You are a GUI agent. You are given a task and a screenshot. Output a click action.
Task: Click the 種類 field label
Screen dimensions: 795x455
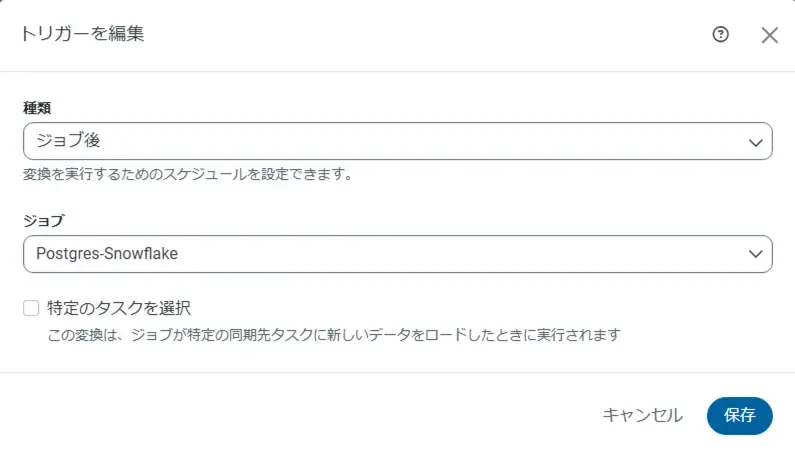pos(37,107)
